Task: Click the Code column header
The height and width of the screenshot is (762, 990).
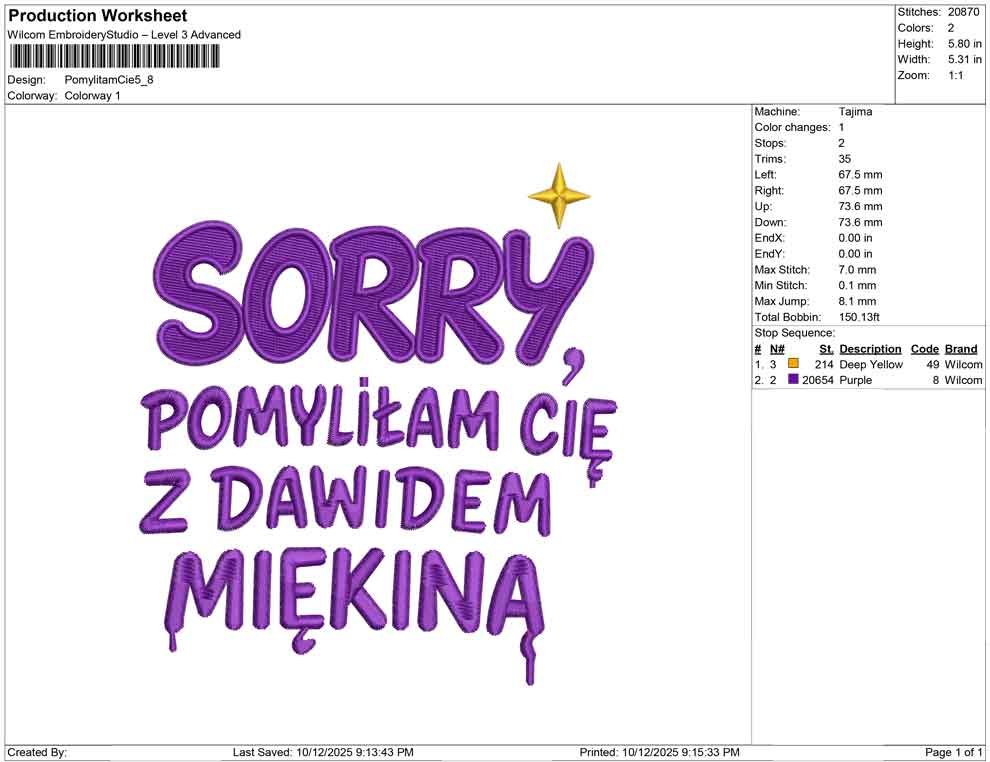Action: (924, 348)
